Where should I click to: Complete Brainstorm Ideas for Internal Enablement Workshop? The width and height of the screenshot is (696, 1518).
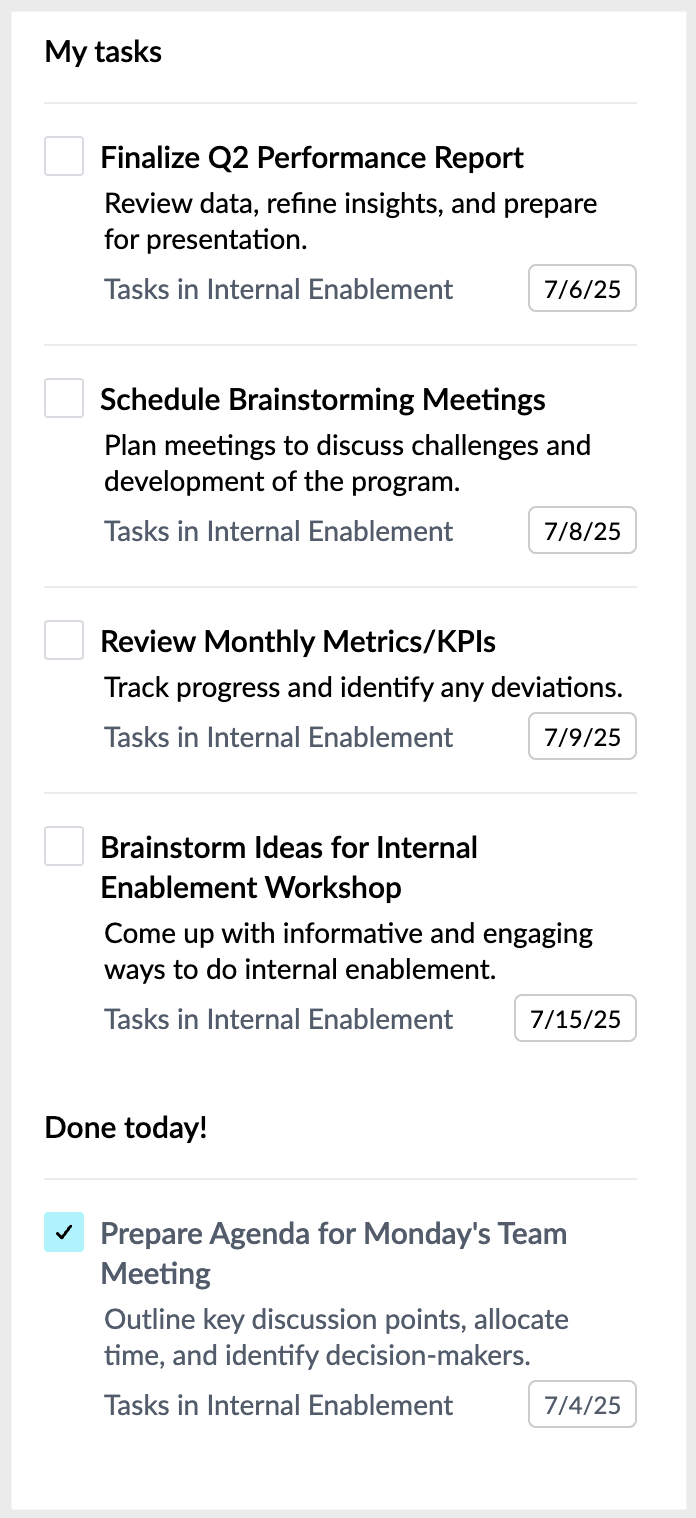(x=63, y=846)
